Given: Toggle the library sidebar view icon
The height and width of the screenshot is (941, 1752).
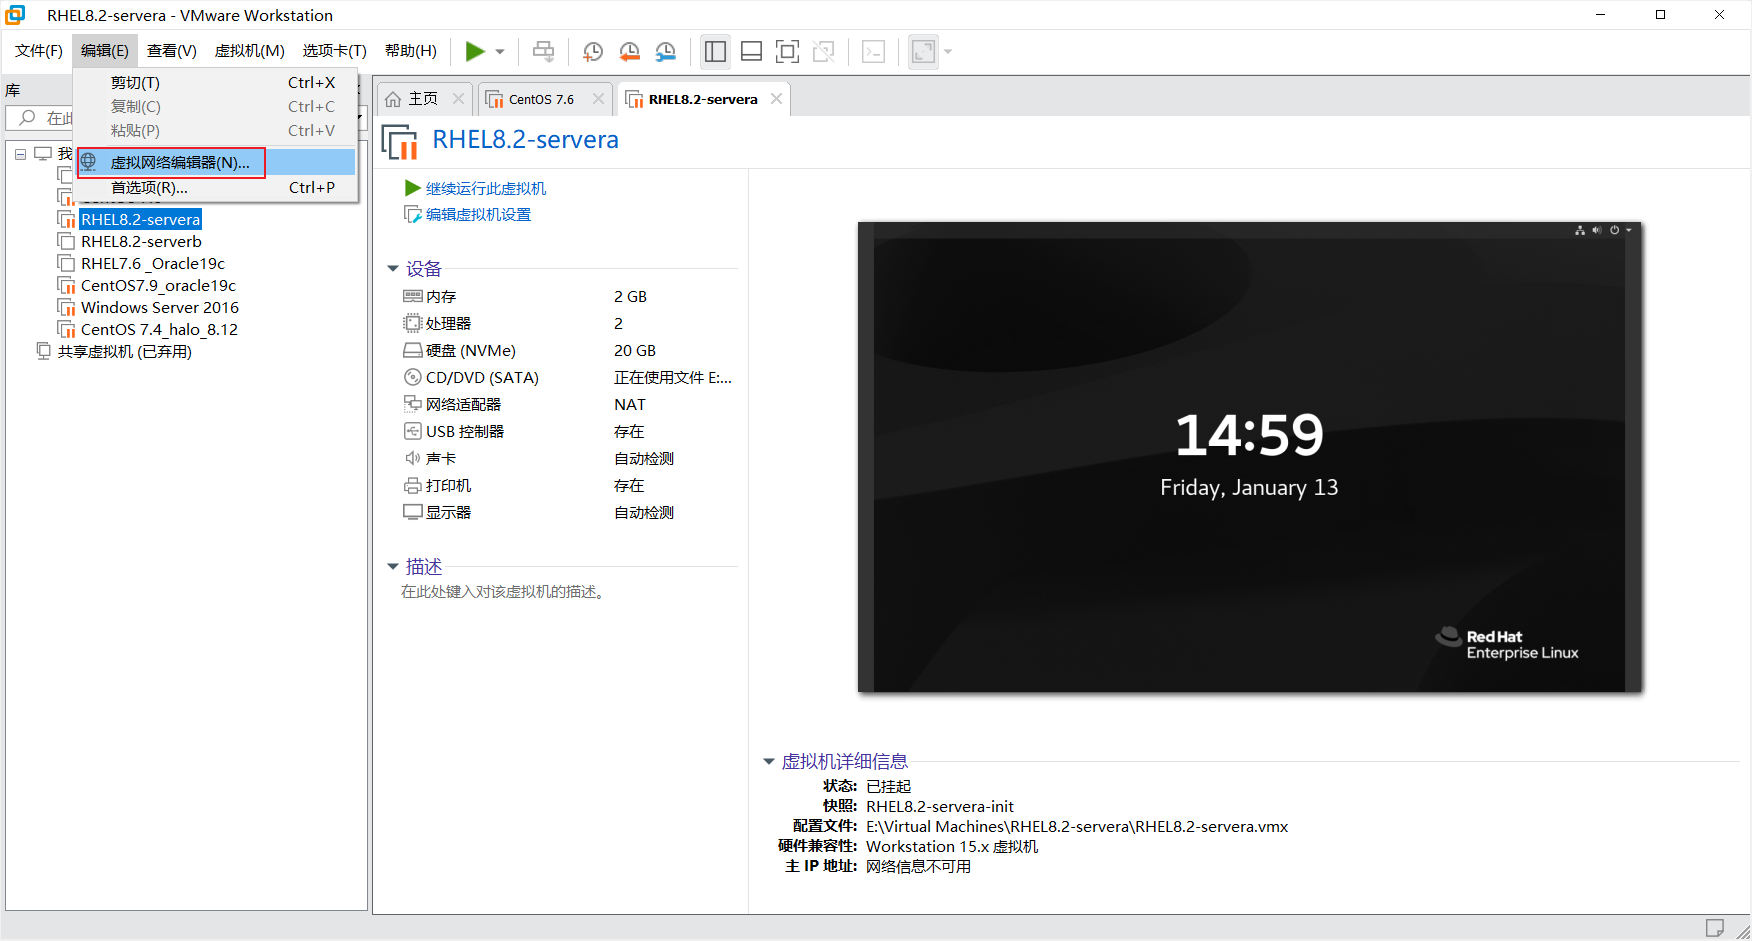Looking at the screenshot, I should tap(715, 51).
